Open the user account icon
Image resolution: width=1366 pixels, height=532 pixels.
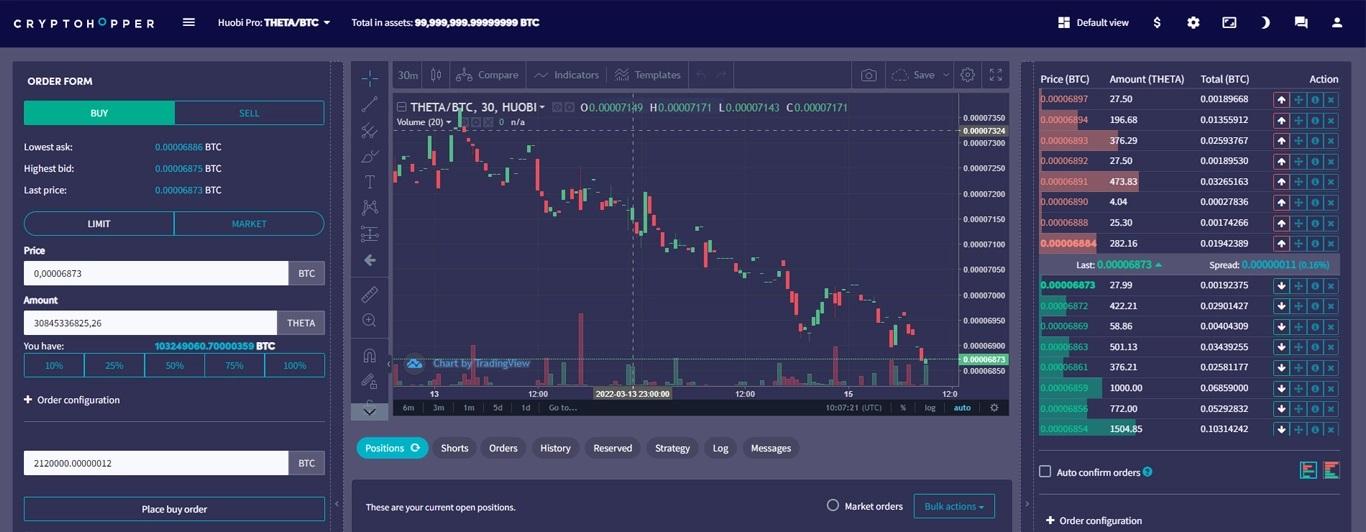[x=1337, y=22]
